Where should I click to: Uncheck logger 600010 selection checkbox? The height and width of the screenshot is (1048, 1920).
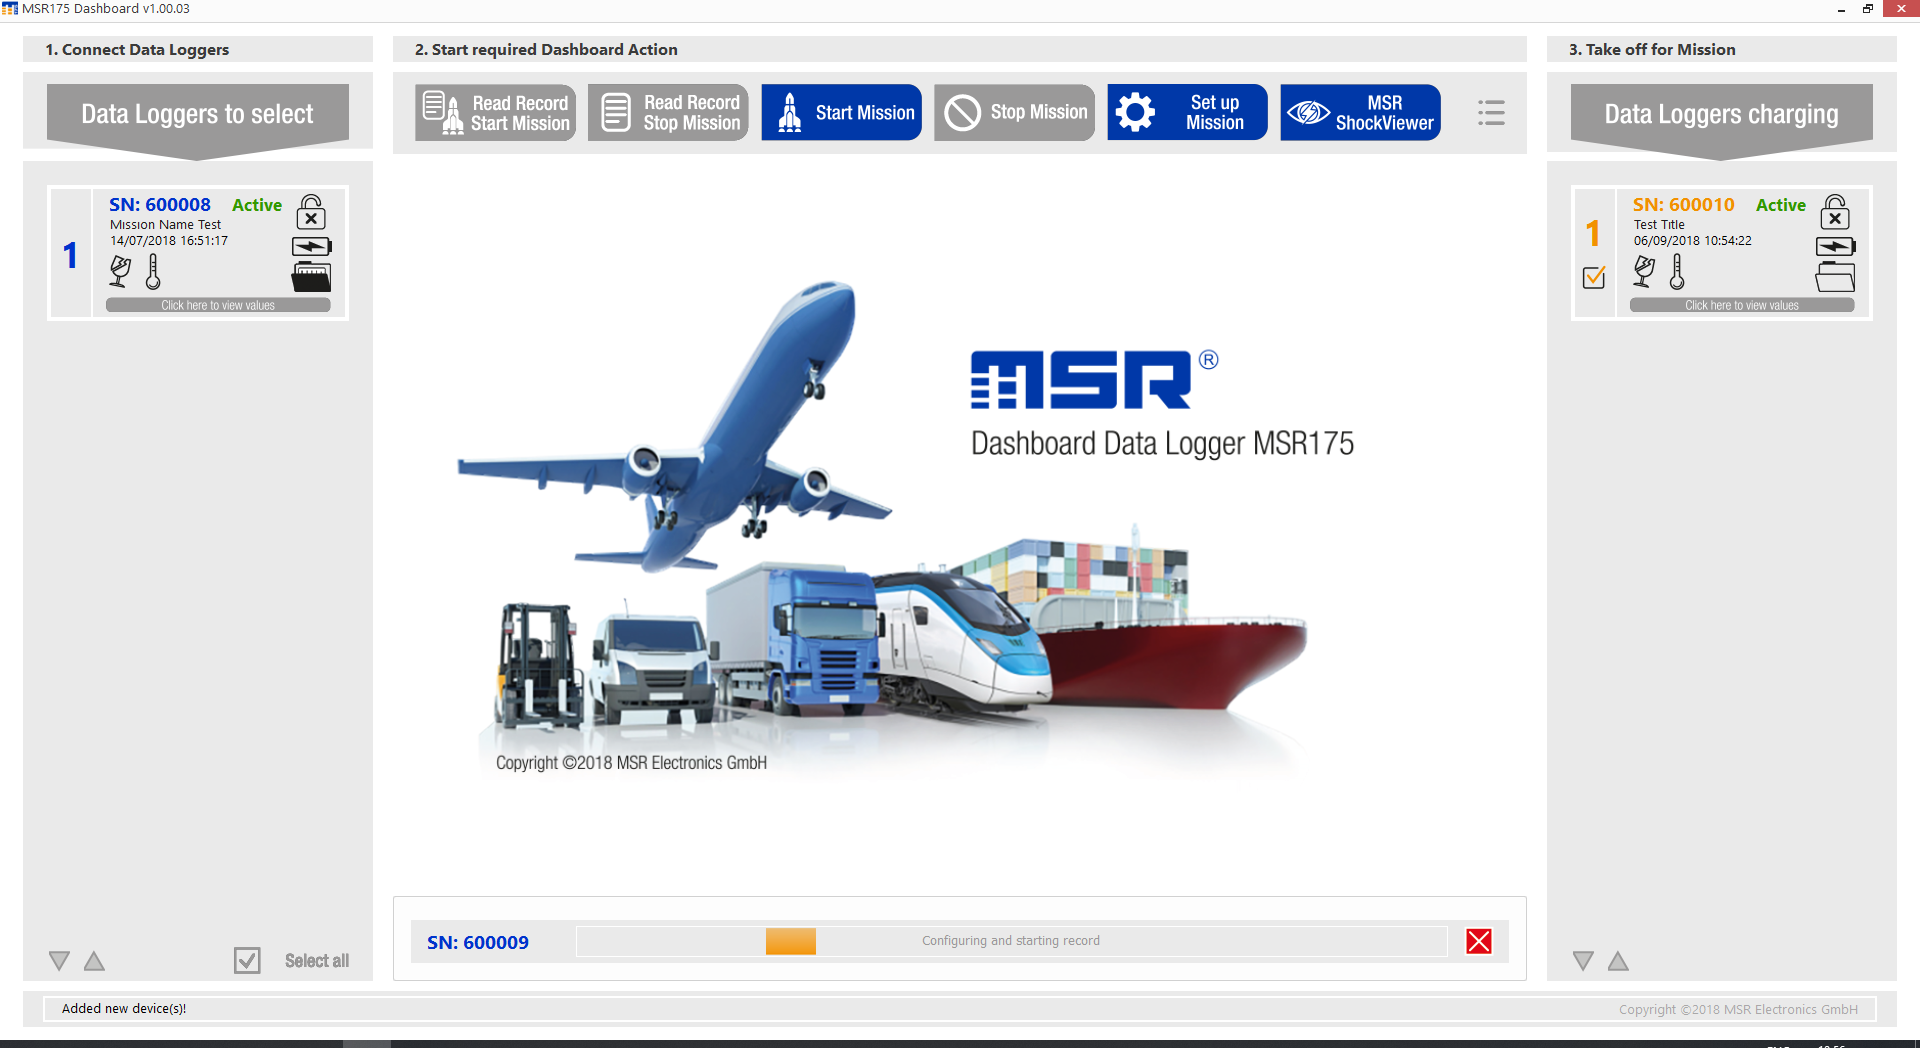[x=1594, y=277]
